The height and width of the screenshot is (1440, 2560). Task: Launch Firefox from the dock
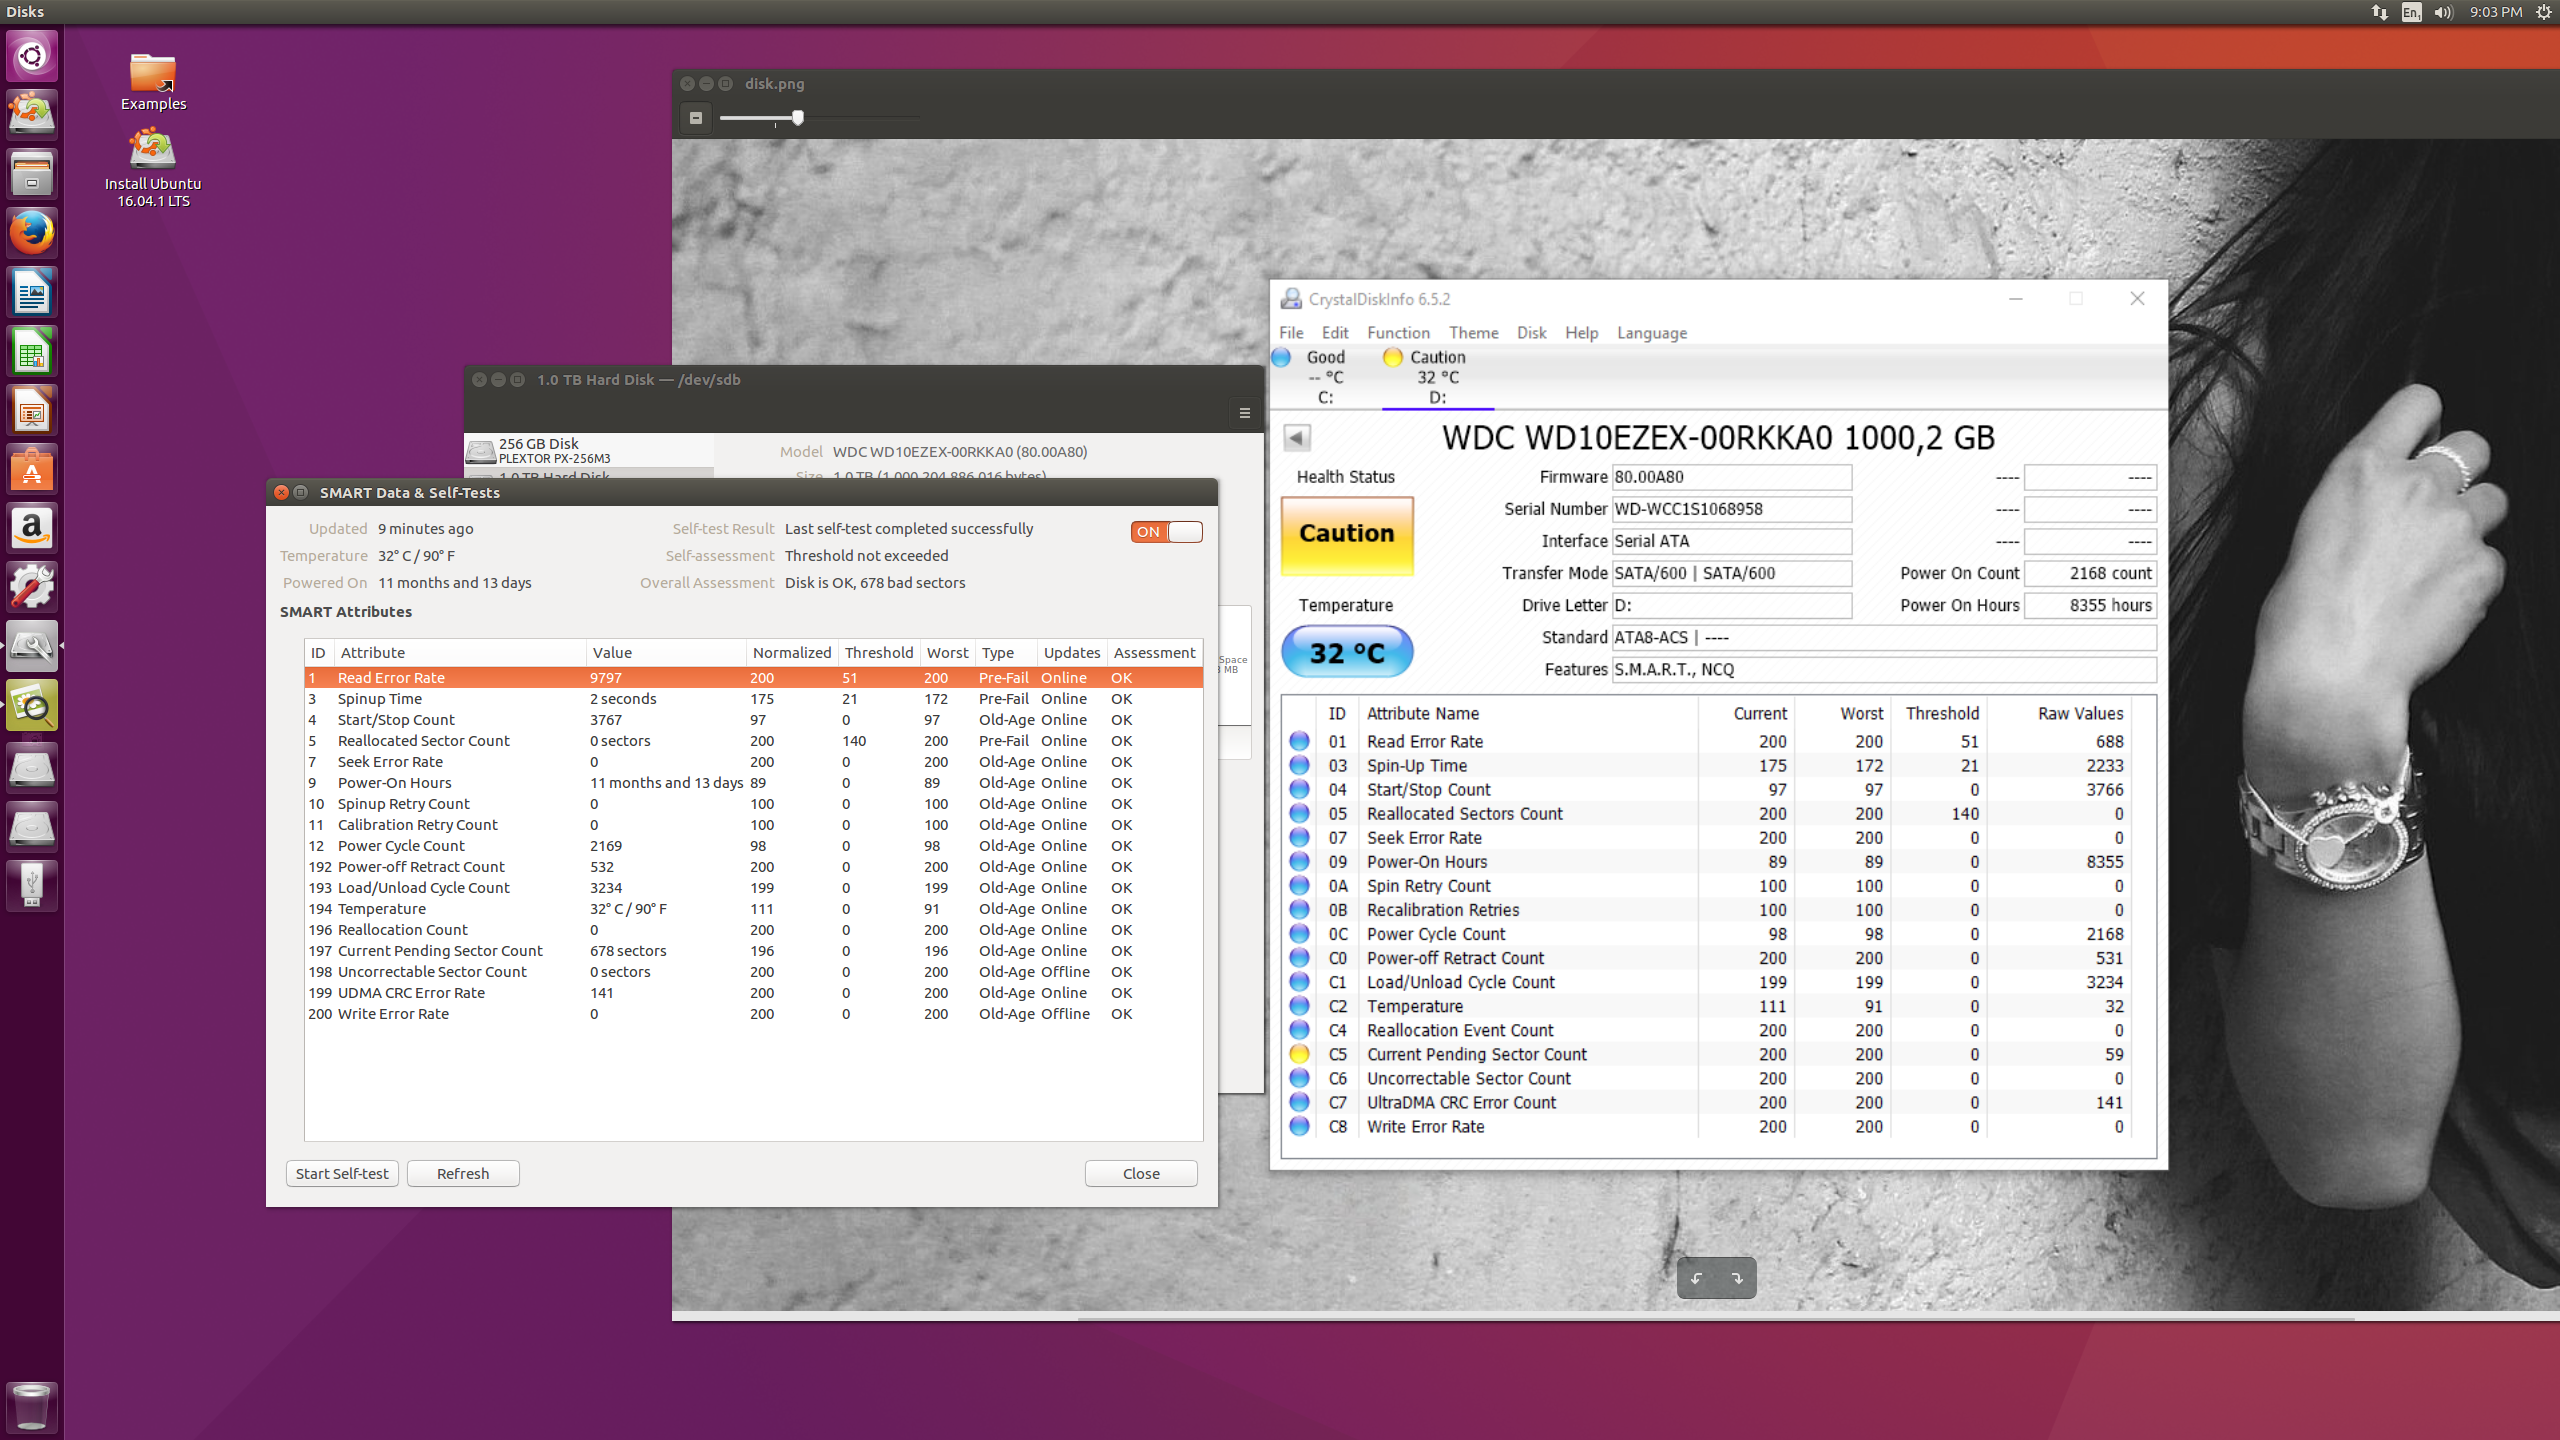[32, 234]
